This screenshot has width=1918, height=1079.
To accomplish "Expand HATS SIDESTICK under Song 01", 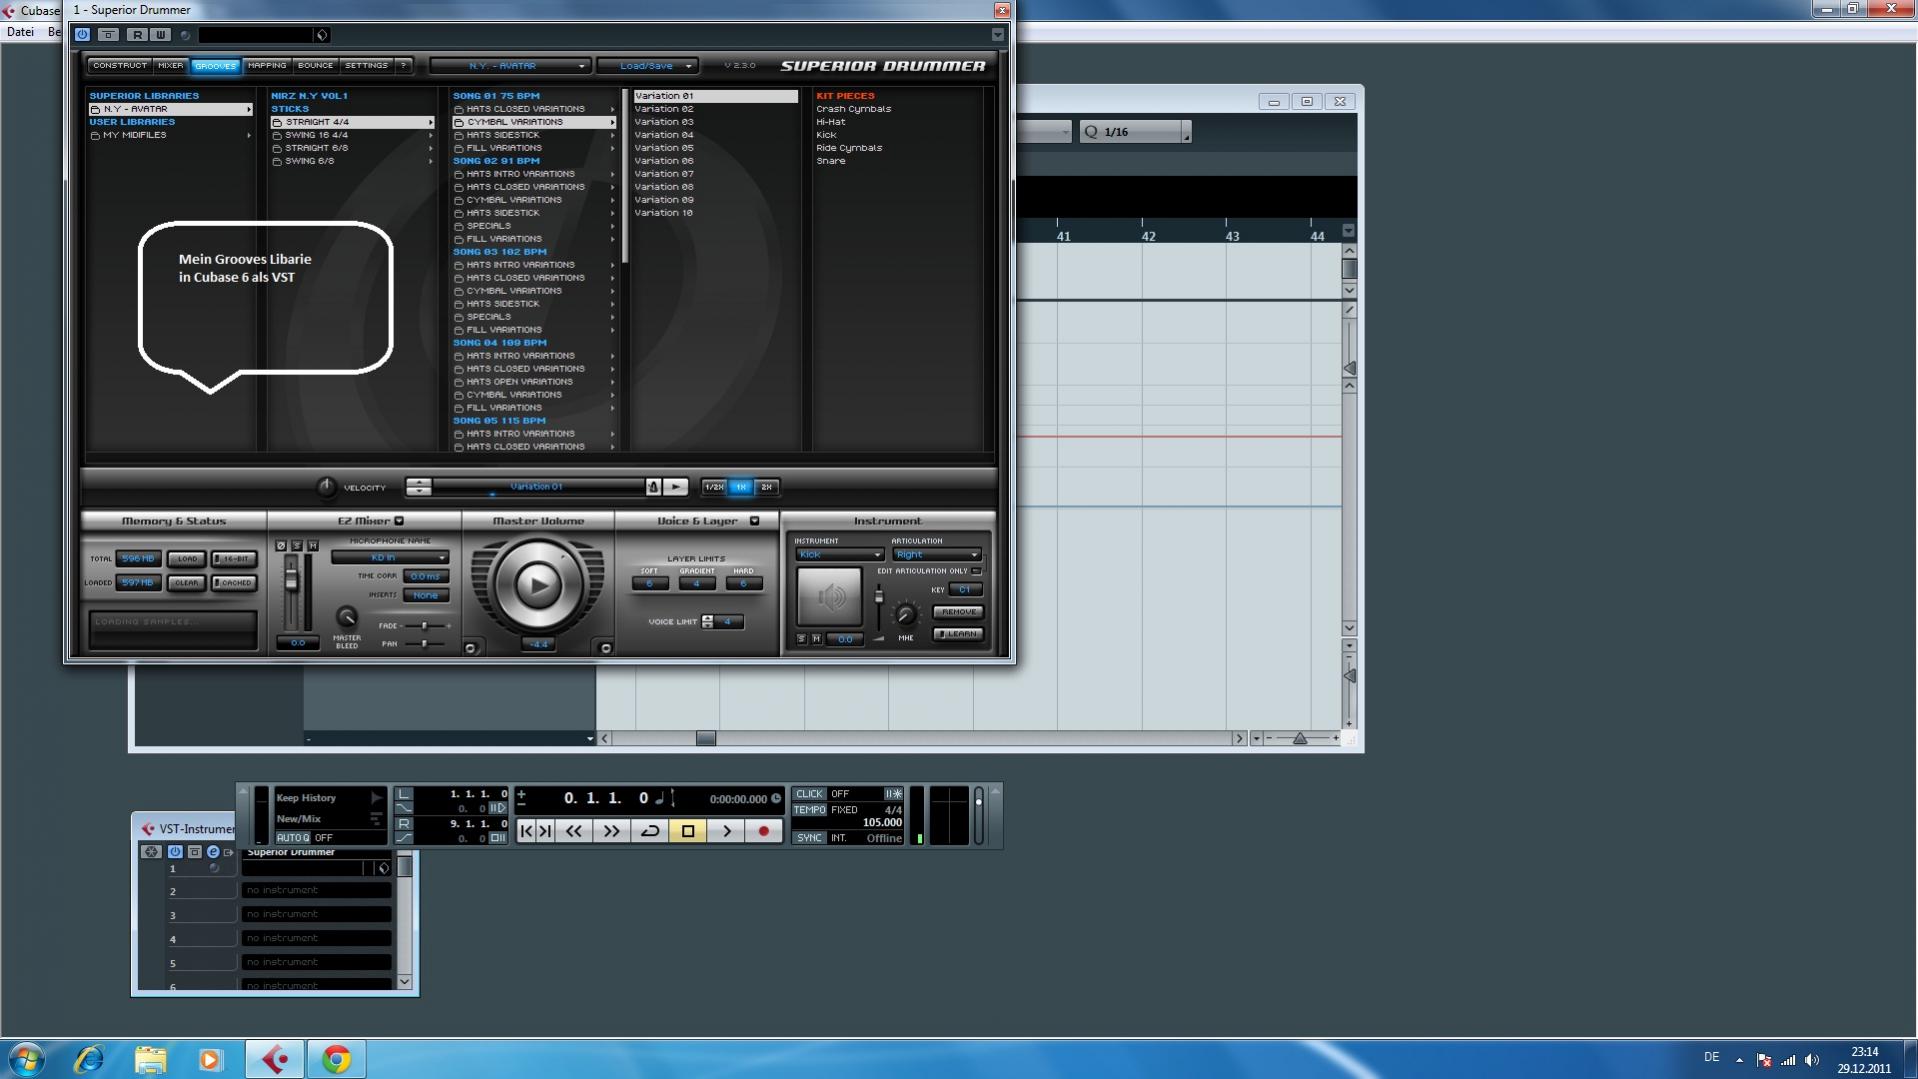I will pos(534,135).
